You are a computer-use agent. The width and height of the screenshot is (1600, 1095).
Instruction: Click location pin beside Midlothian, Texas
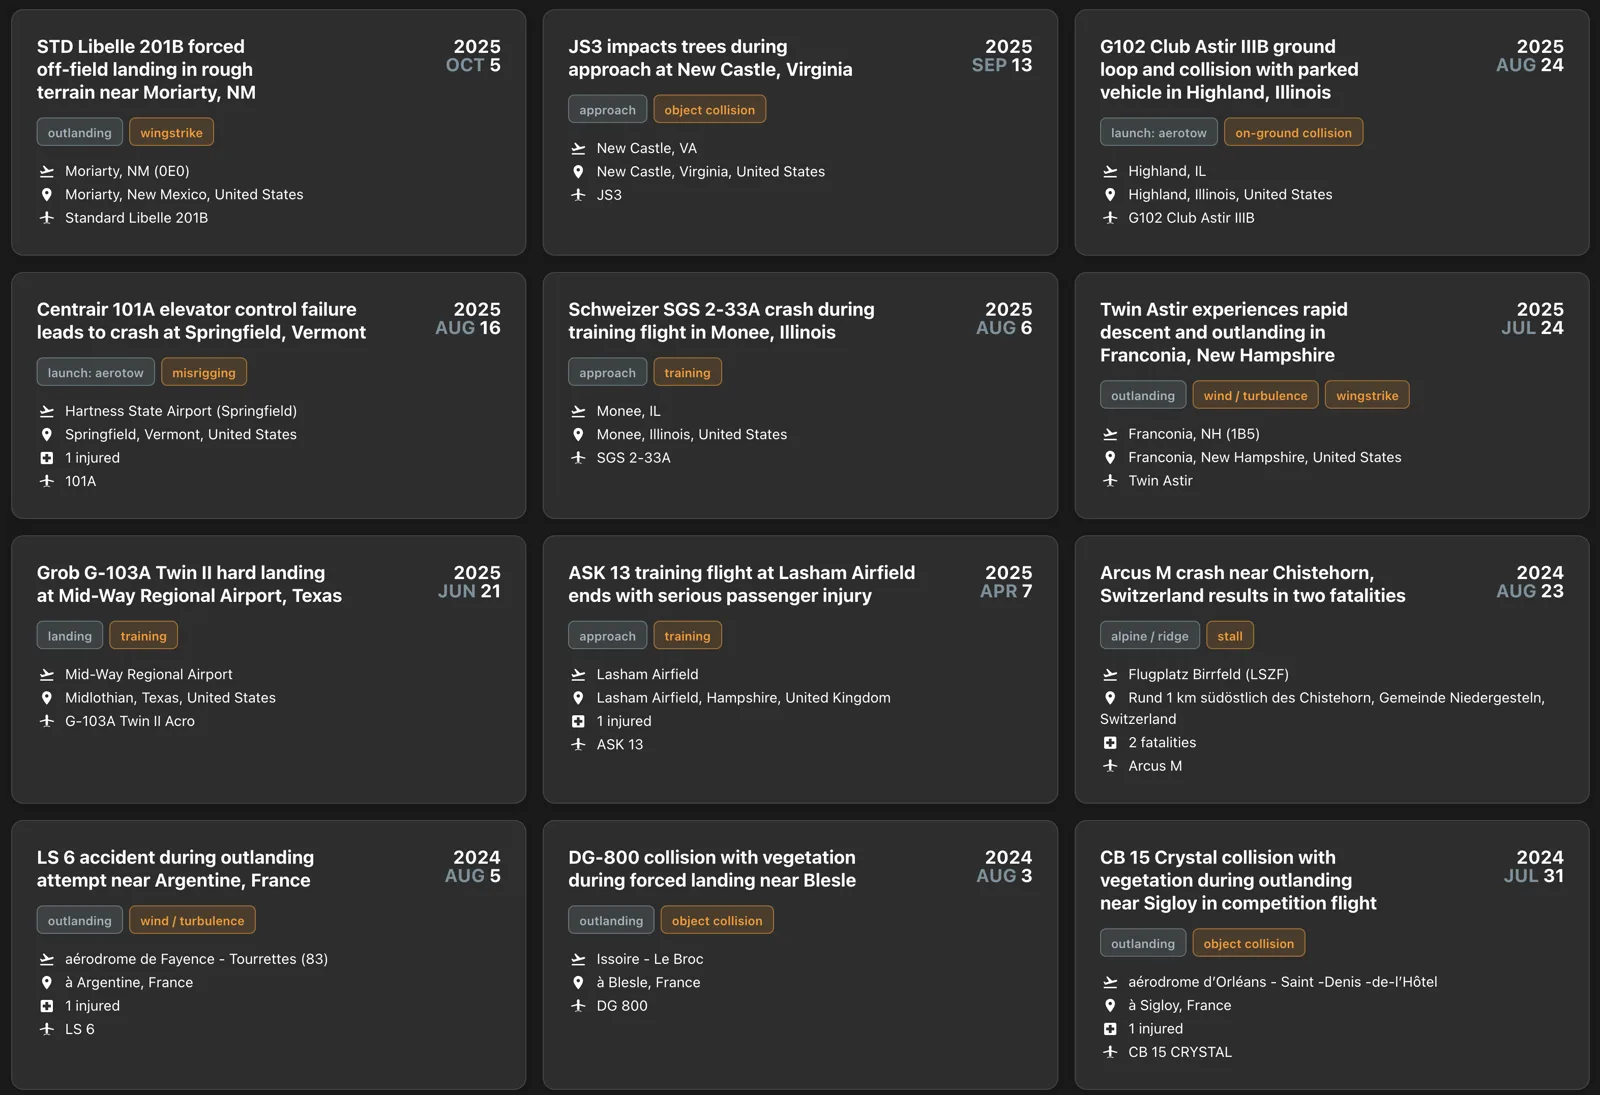pos(46,698)
